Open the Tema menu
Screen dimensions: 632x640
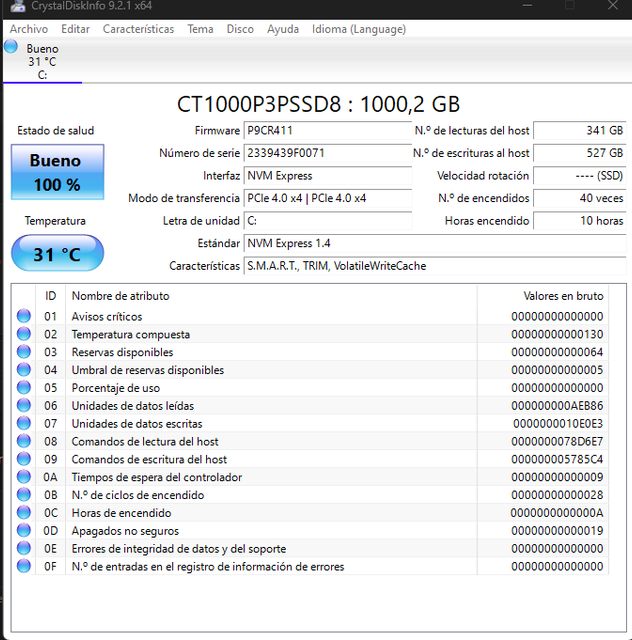coord(200,29)
